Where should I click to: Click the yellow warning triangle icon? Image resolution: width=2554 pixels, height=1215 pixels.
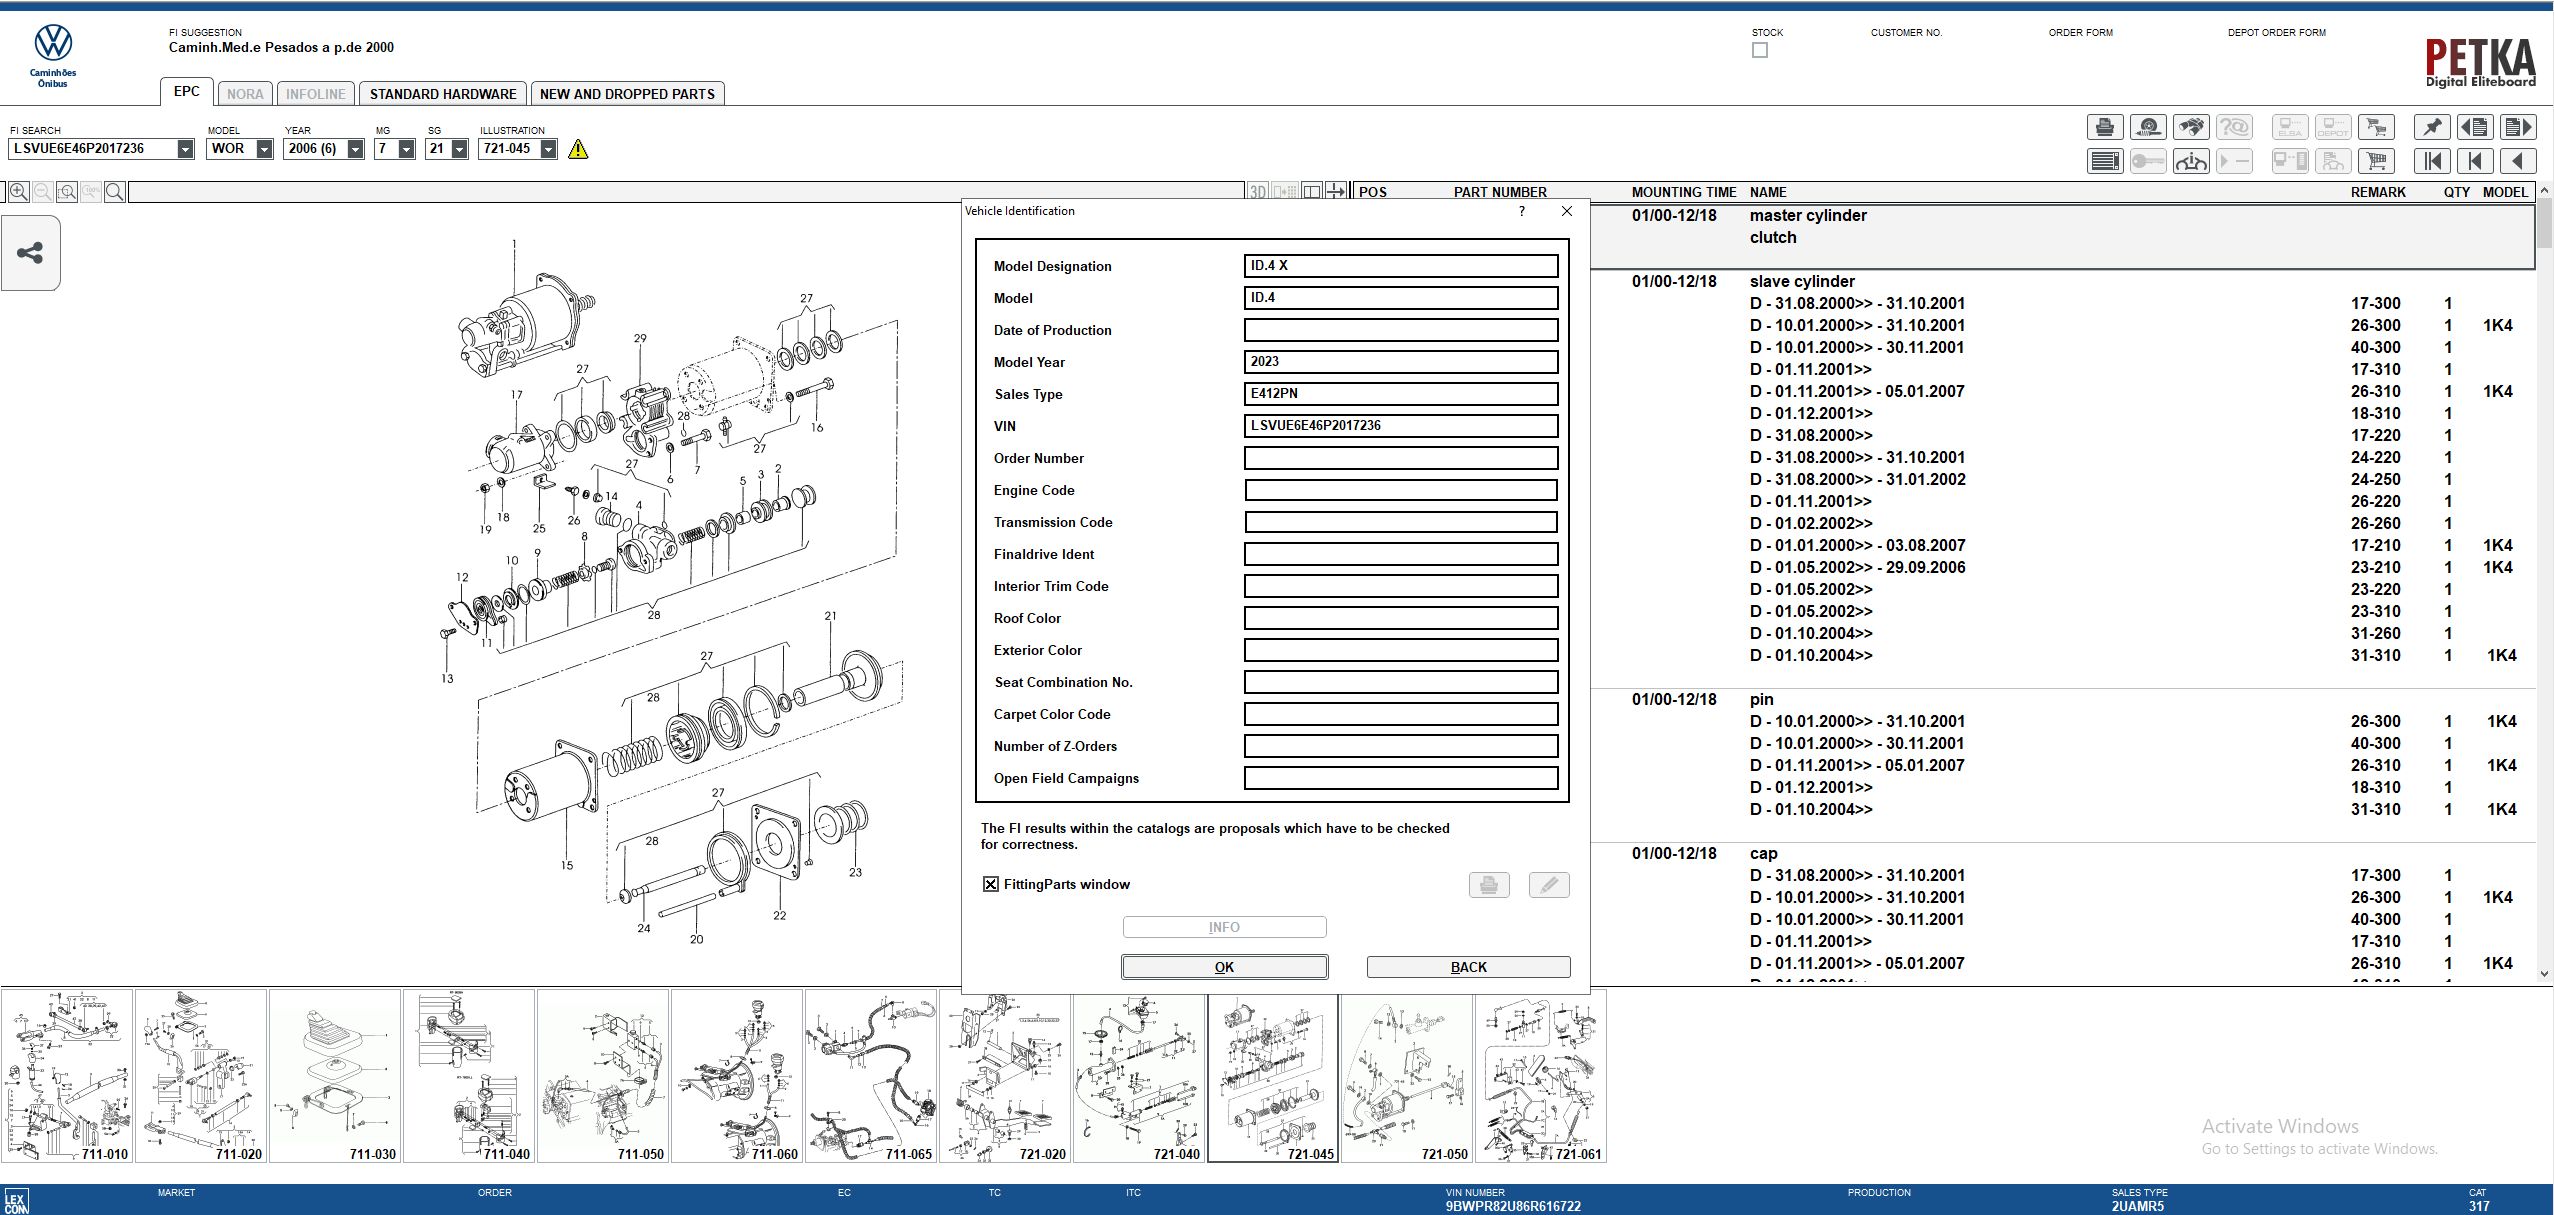pos(578,149)
